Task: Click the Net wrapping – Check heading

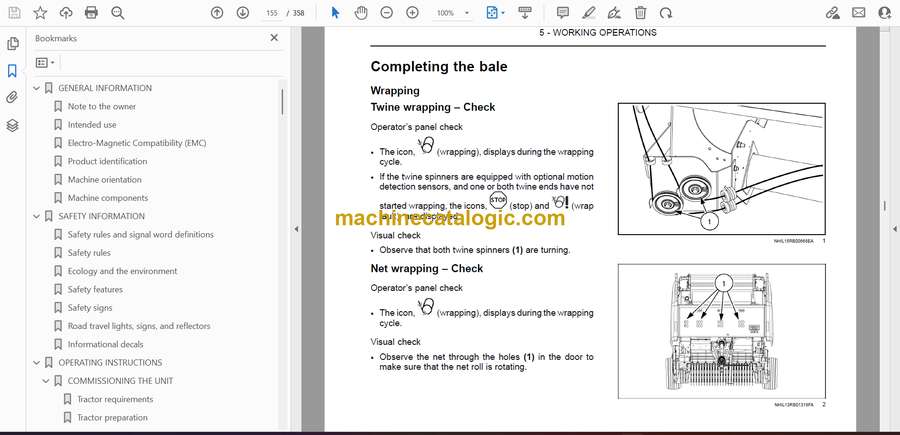Action: [x=426, y=269]
